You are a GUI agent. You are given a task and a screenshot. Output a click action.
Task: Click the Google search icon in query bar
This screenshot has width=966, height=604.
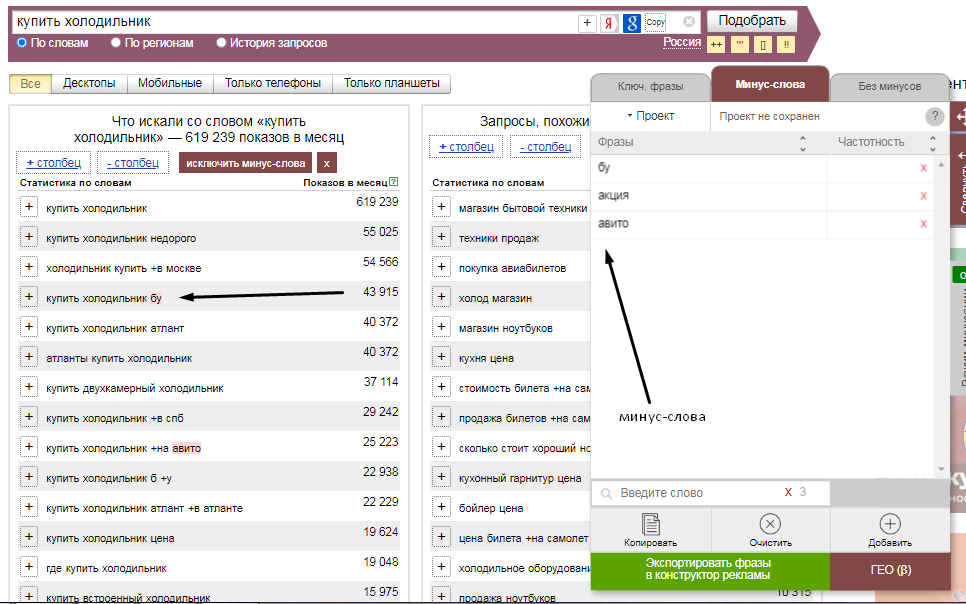[x=632, y=23]
